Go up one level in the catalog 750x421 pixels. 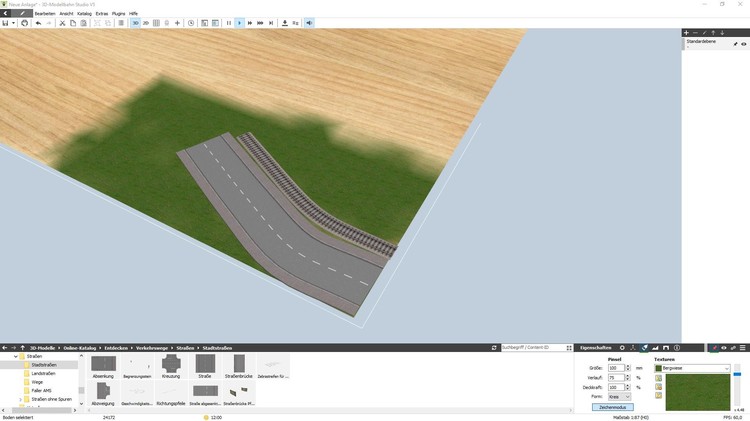tap(22, 348)
